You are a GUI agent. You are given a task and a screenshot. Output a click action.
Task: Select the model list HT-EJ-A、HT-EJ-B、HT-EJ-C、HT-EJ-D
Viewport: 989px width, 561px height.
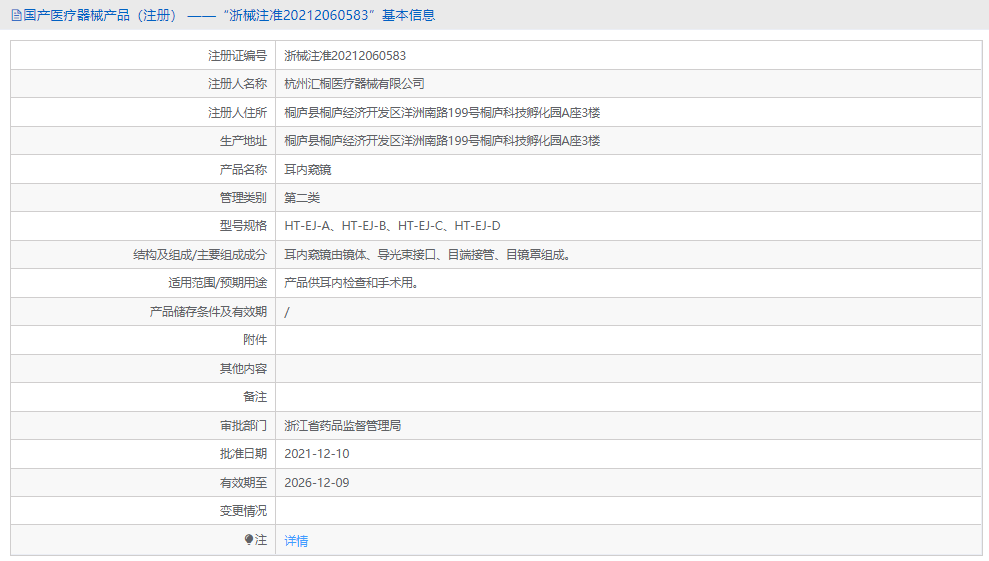click(x=392, y=226)
